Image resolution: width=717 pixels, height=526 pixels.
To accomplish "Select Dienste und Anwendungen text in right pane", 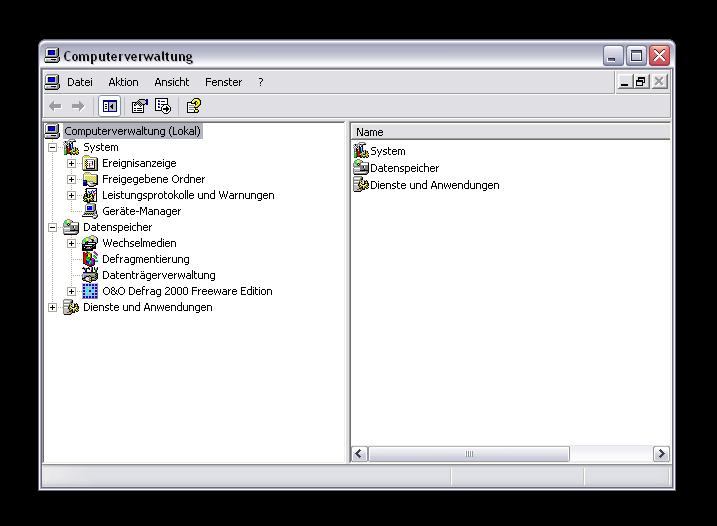I will [x=434, y=185].
